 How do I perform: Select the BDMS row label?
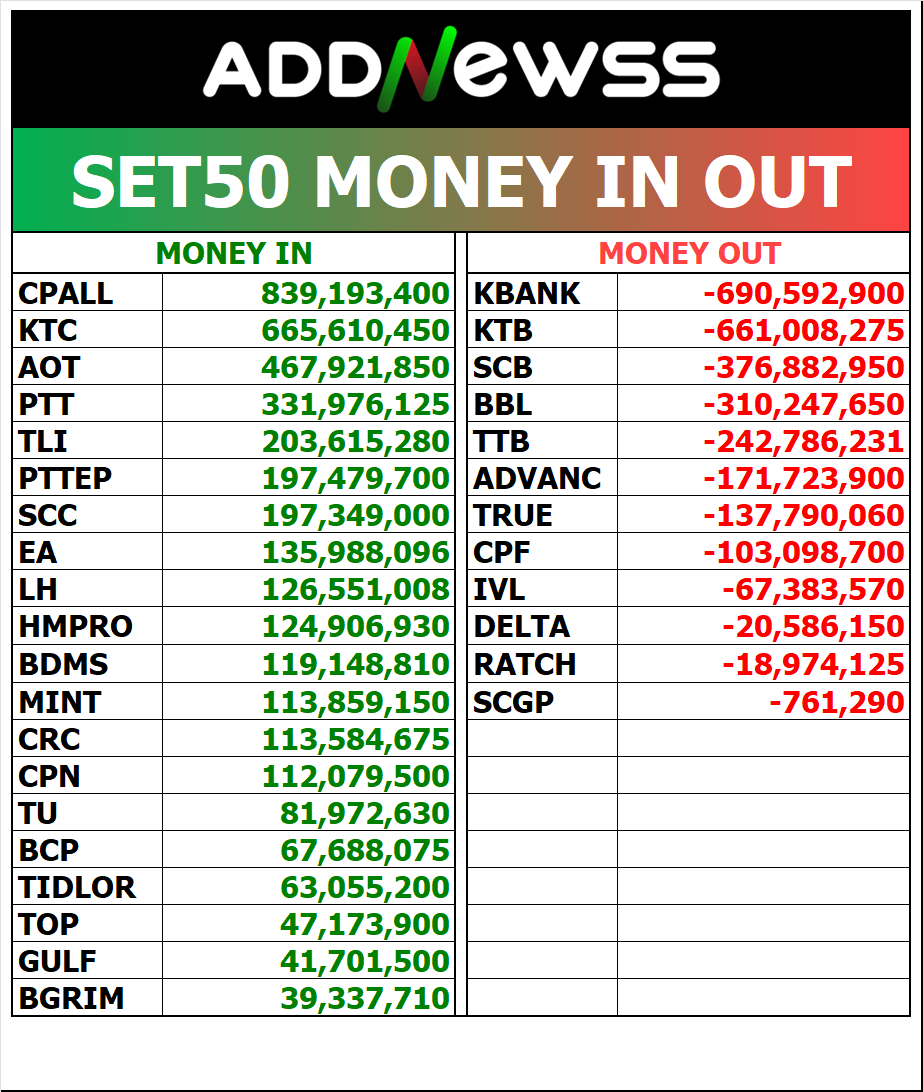tap(63, 664)
